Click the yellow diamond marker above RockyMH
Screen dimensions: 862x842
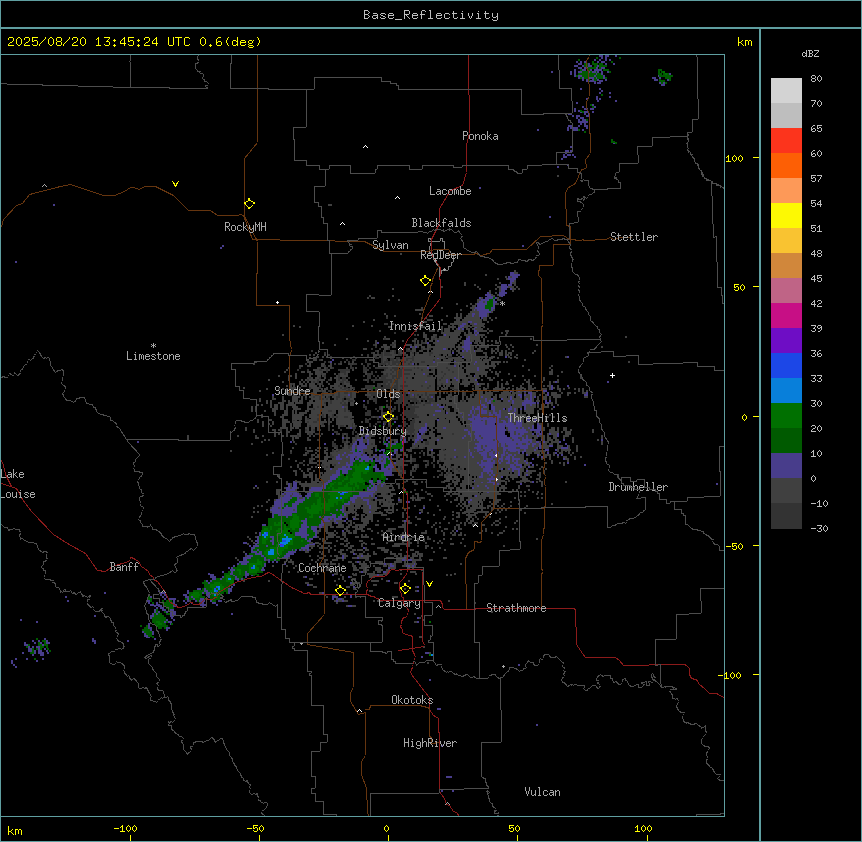point(249,204)
